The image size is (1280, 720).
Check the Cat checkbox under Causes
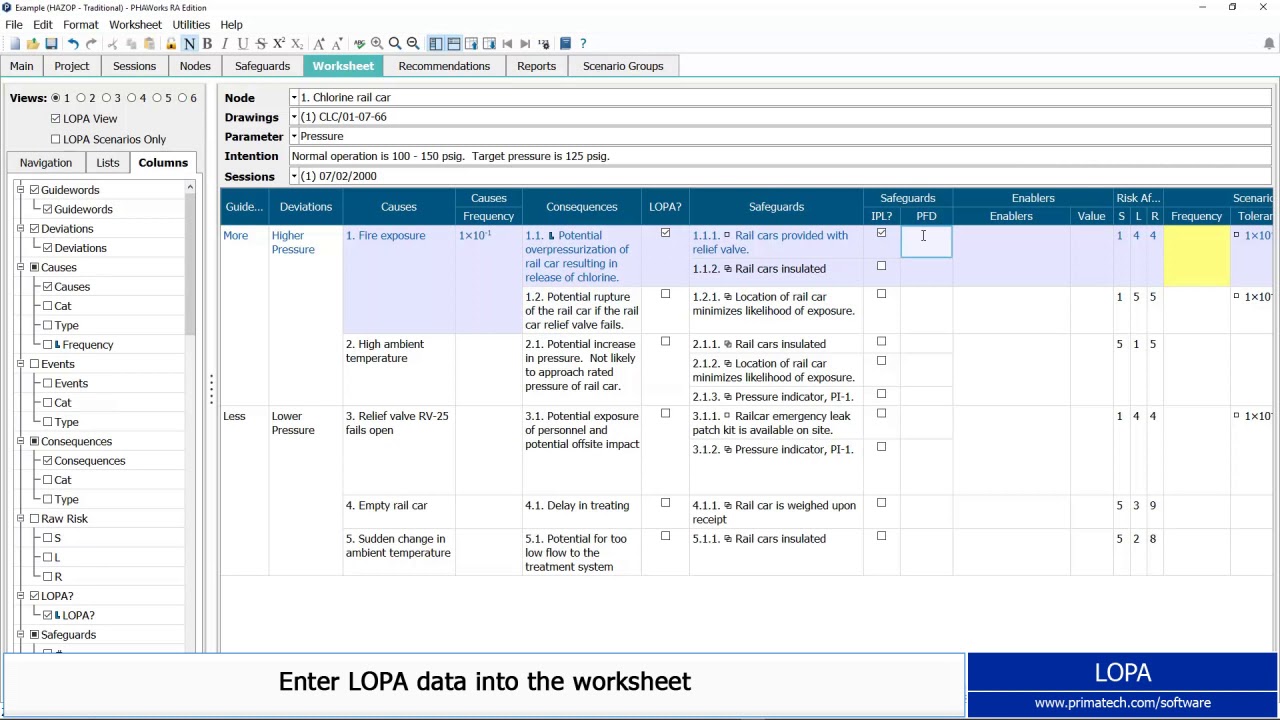47,306
